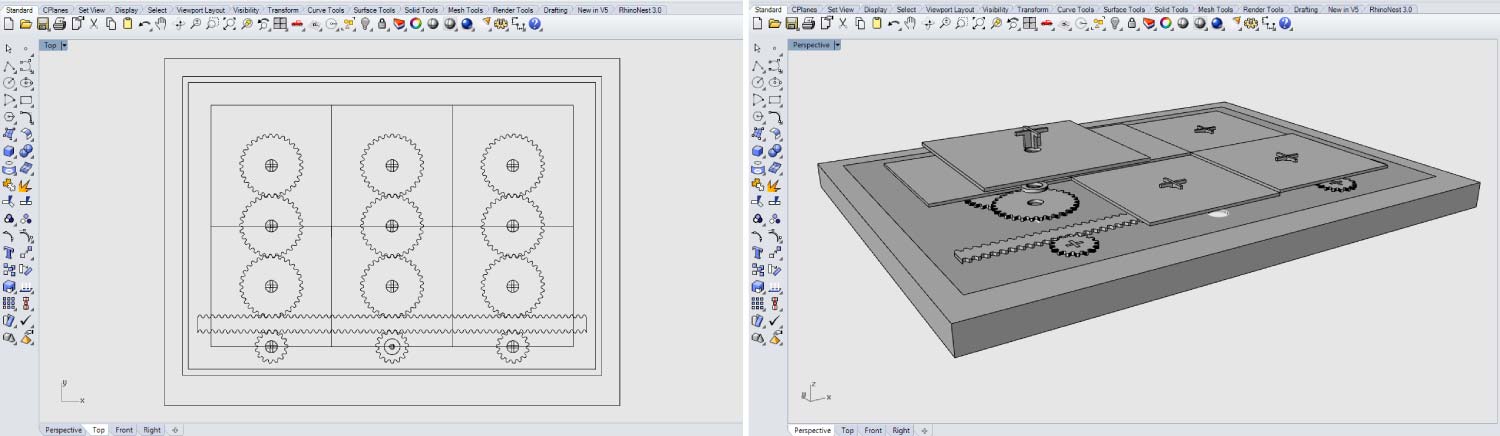Open New in V5 tab in right window

click(1343, 9)
